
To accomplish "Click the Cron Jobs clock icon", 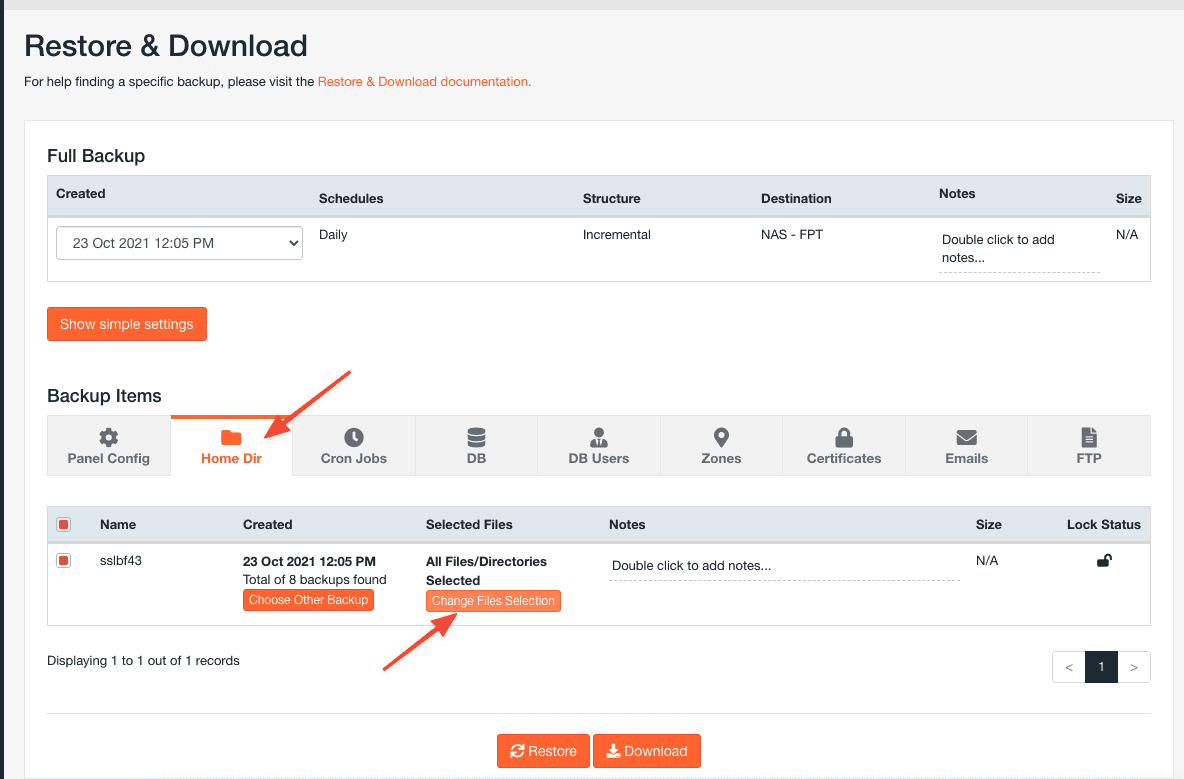I will coord(353,437).
